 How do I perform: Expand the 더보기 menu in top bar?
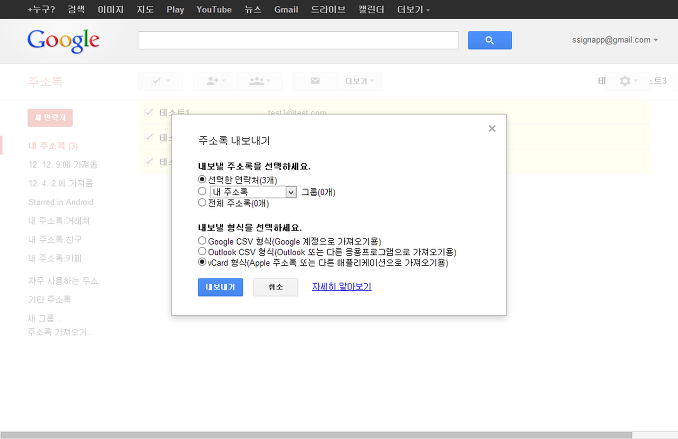[413, 10]
